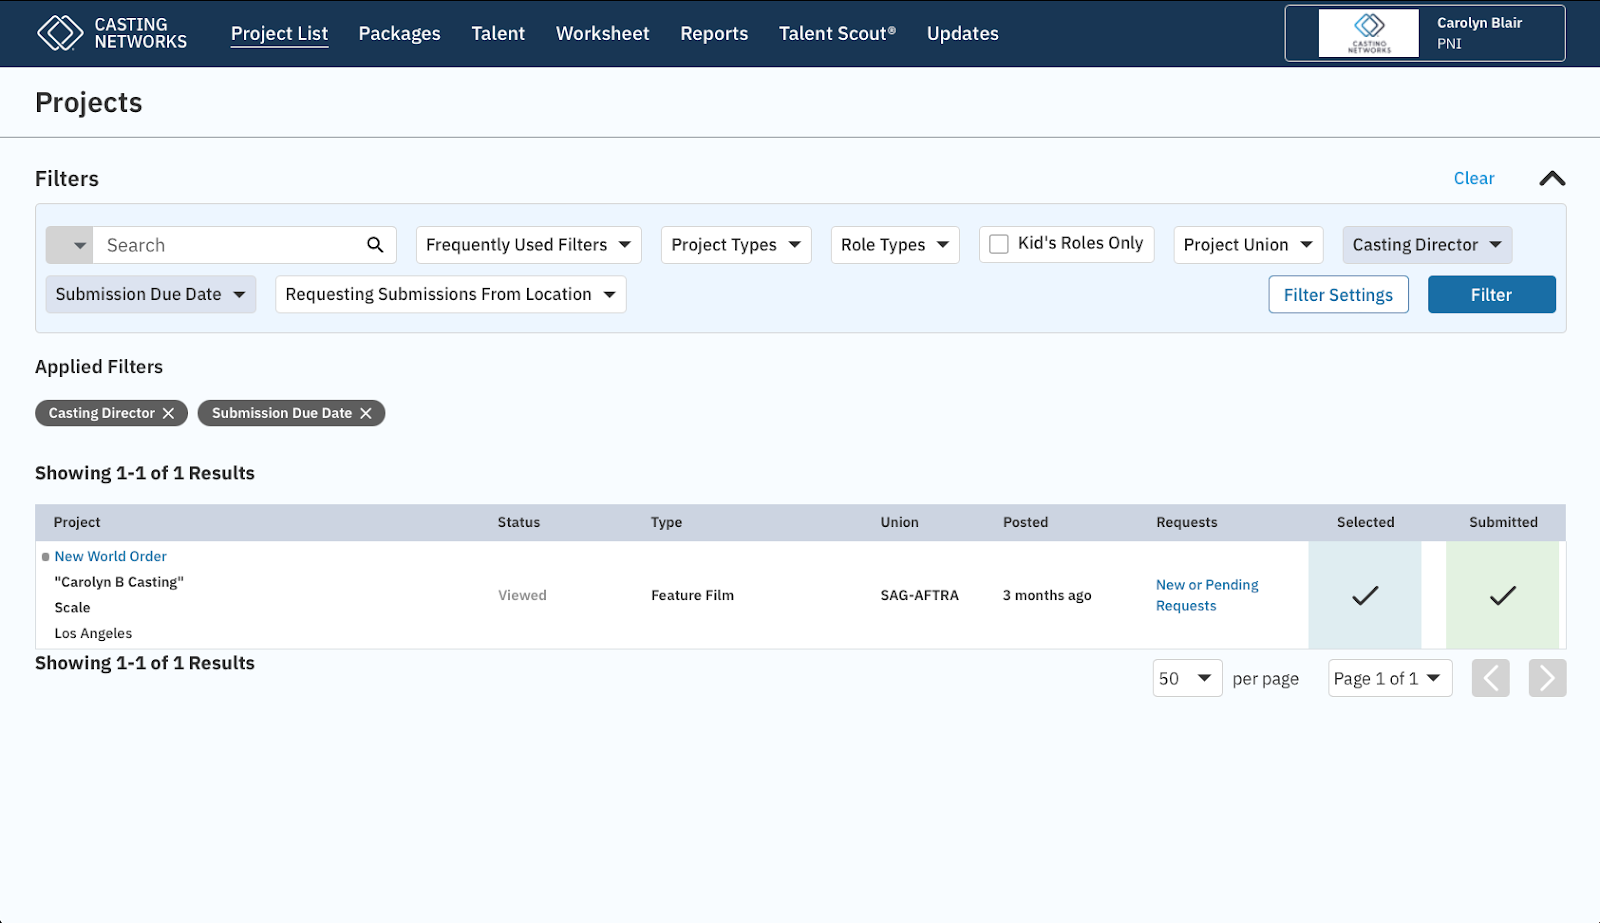Click the search magnifying glass icon
Screen dimensions: 1600x923
pos(375,245)
